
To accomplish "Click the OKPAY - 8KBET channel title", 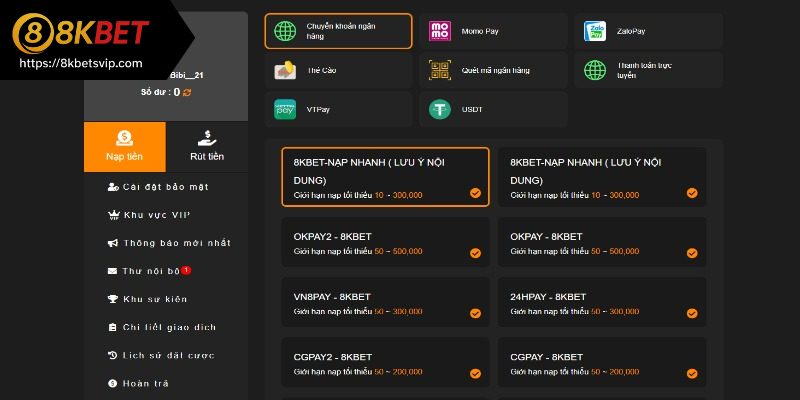I will tap(546, 237).
